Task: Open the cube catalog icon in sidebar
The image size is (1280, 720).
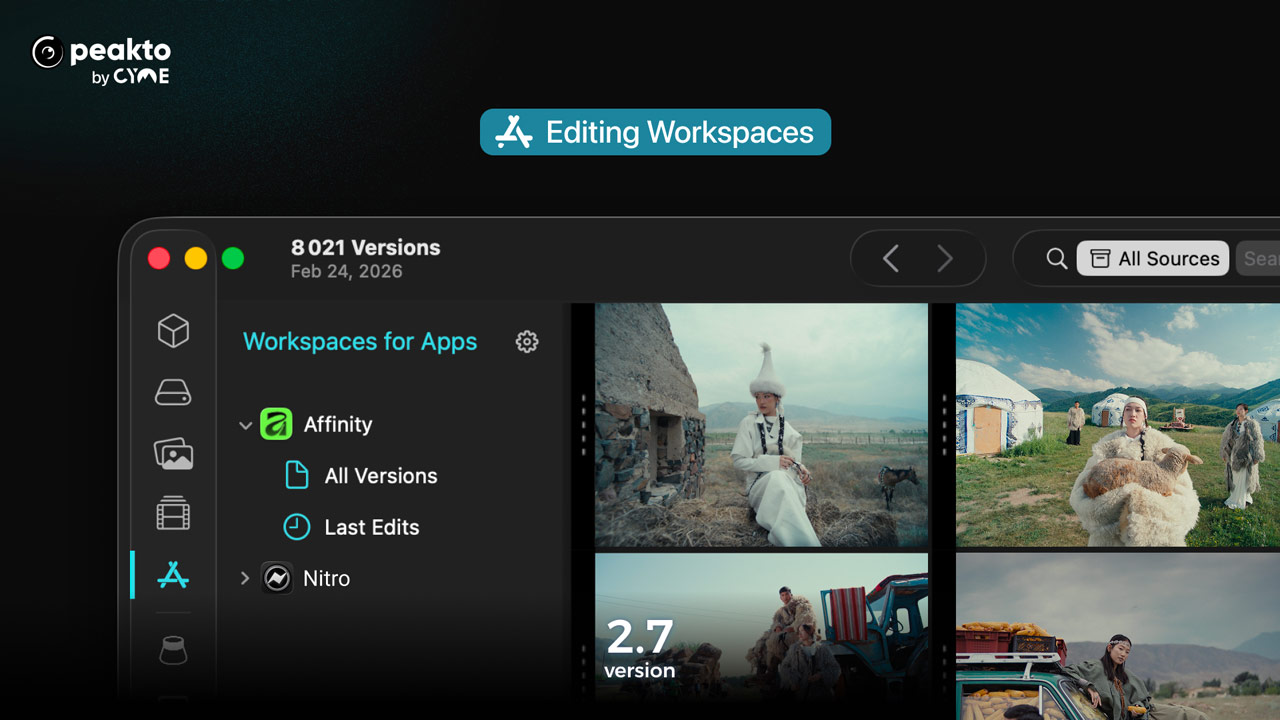Action: 173,331
